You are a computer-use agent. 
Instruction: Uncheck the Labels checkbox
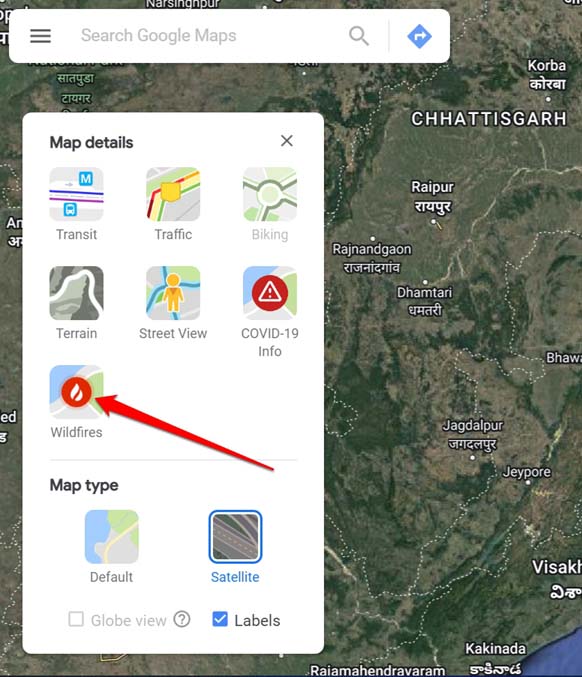pyautogui.click(x=220, y=619)
